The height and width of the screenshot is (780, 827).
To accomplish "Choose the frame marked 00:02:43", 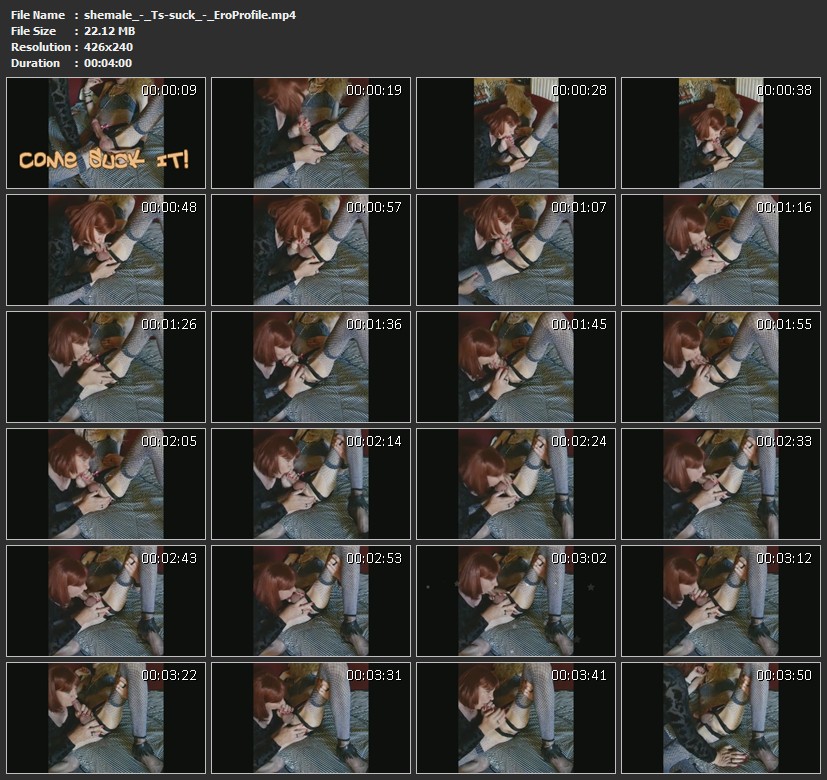I will coord(106,600).
